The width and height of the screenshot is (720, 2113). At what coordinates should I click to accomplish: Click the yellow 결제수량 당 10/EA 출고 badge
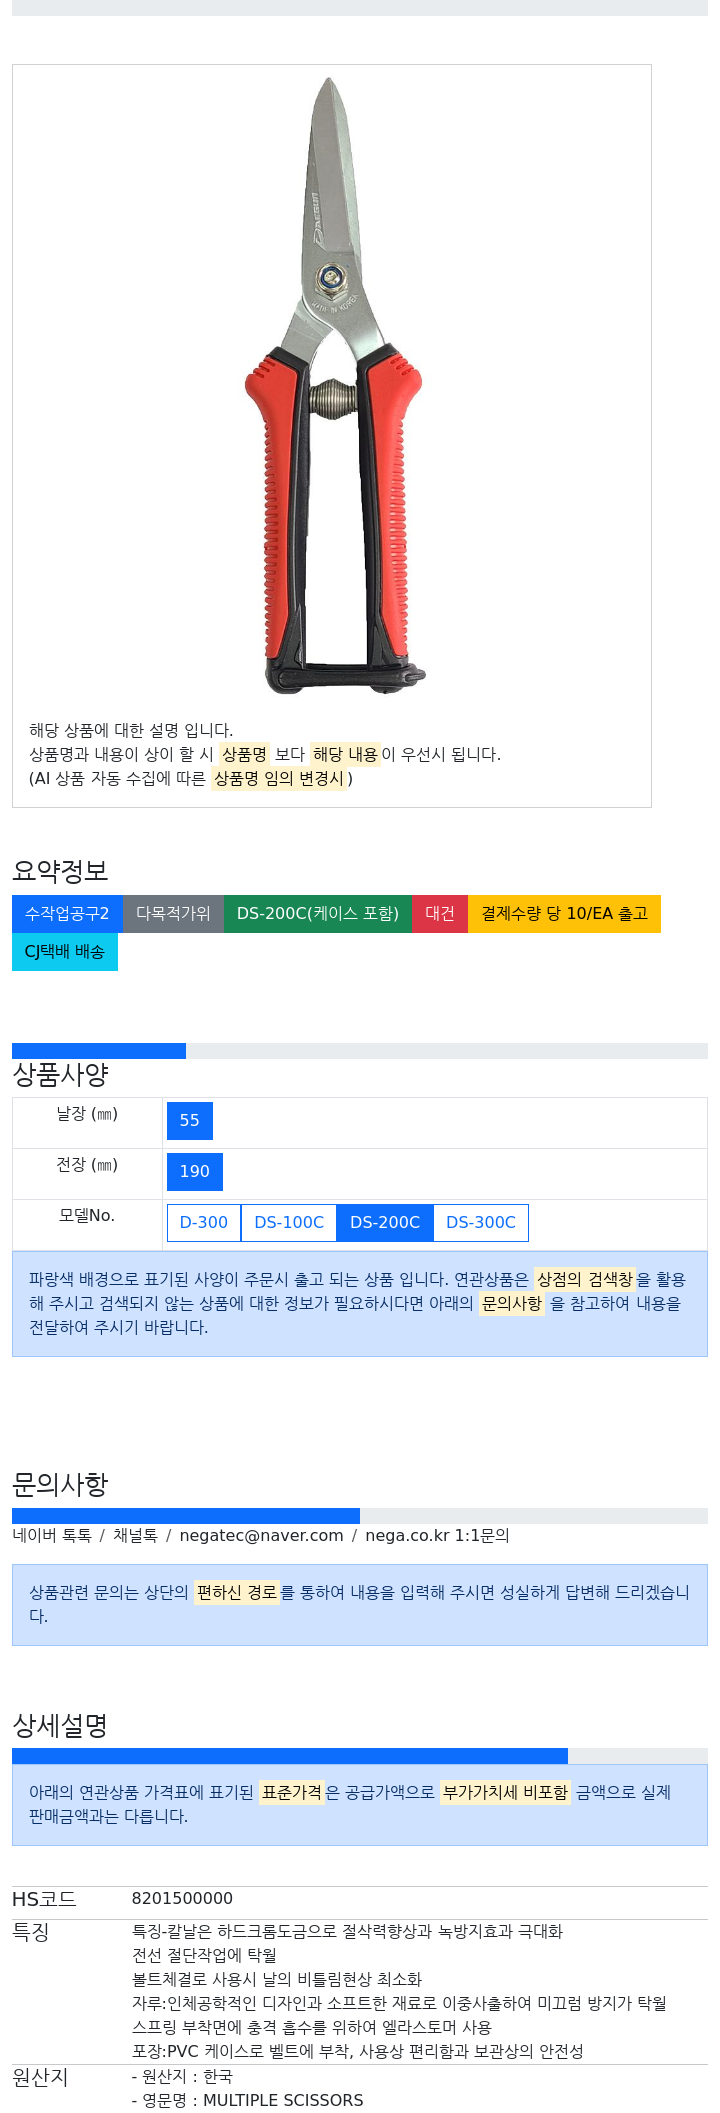pyautogui.click(x=564, y=914)
